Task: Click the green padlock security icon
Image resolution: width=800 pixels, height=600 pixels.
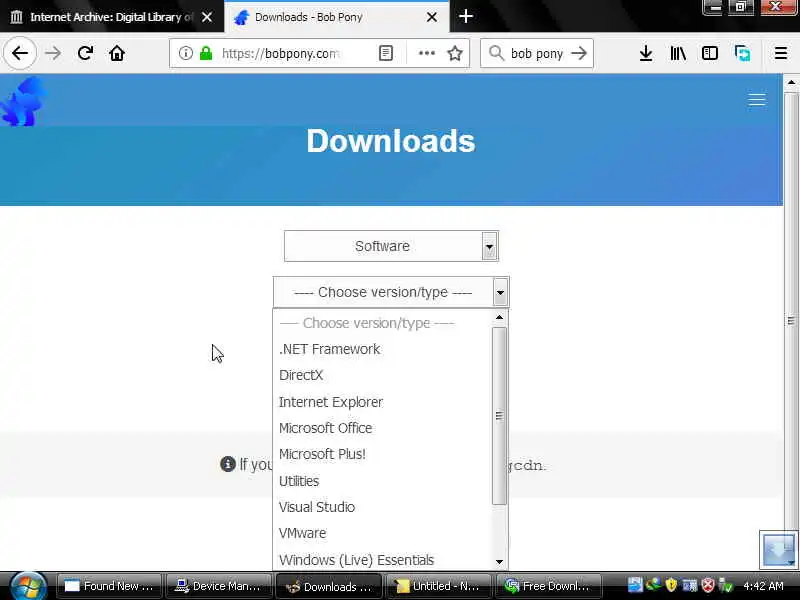Action: coord(206,53)
